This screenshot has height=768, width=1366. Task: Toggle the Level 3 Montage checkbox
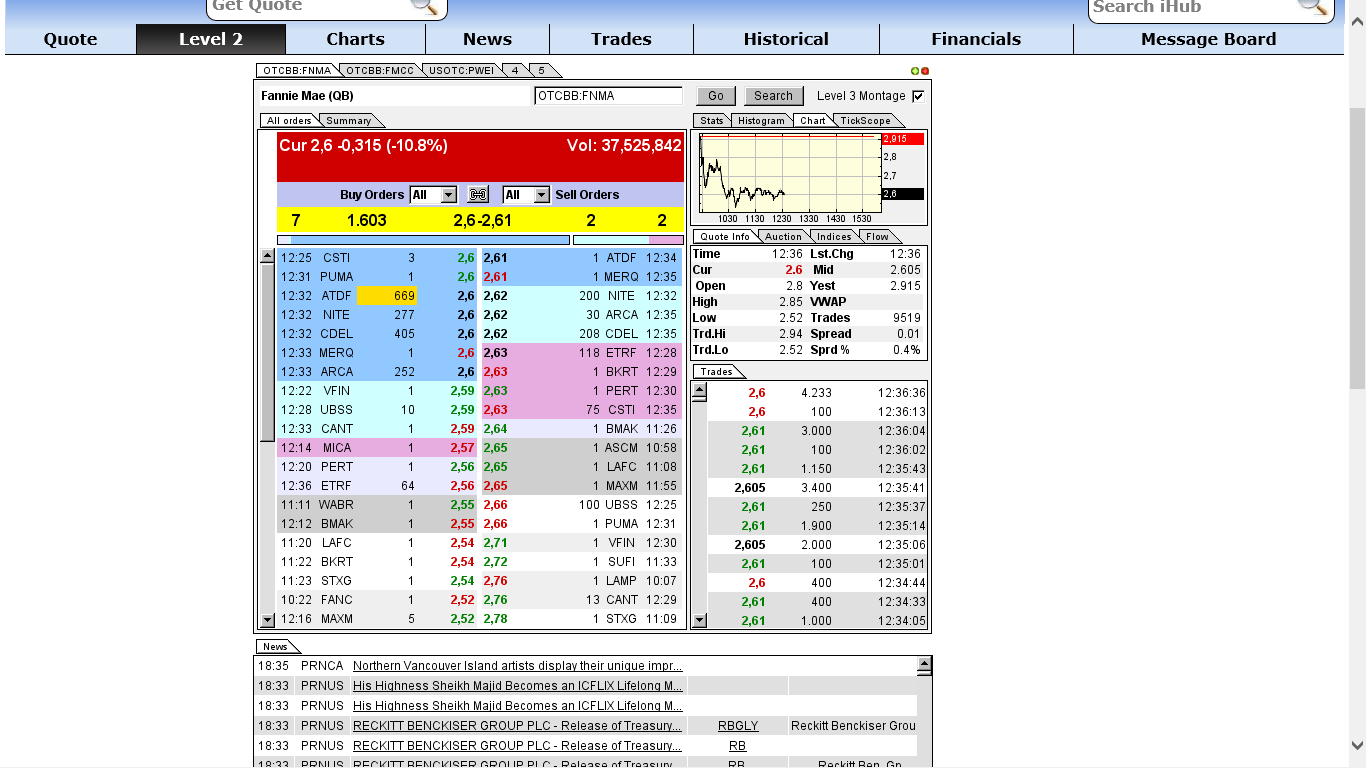[918, 96]
